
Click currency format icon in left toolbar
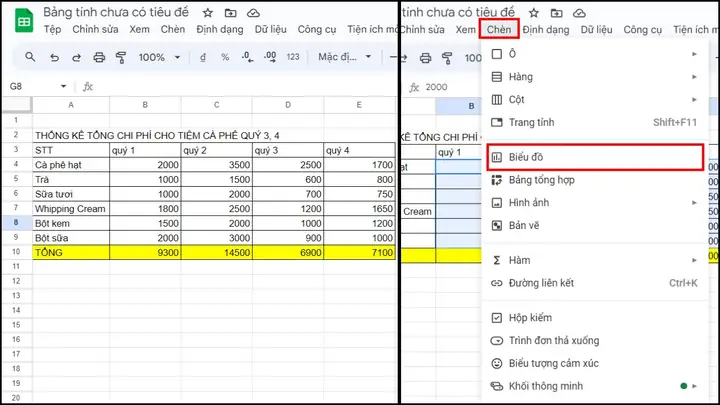pos(202,57)
